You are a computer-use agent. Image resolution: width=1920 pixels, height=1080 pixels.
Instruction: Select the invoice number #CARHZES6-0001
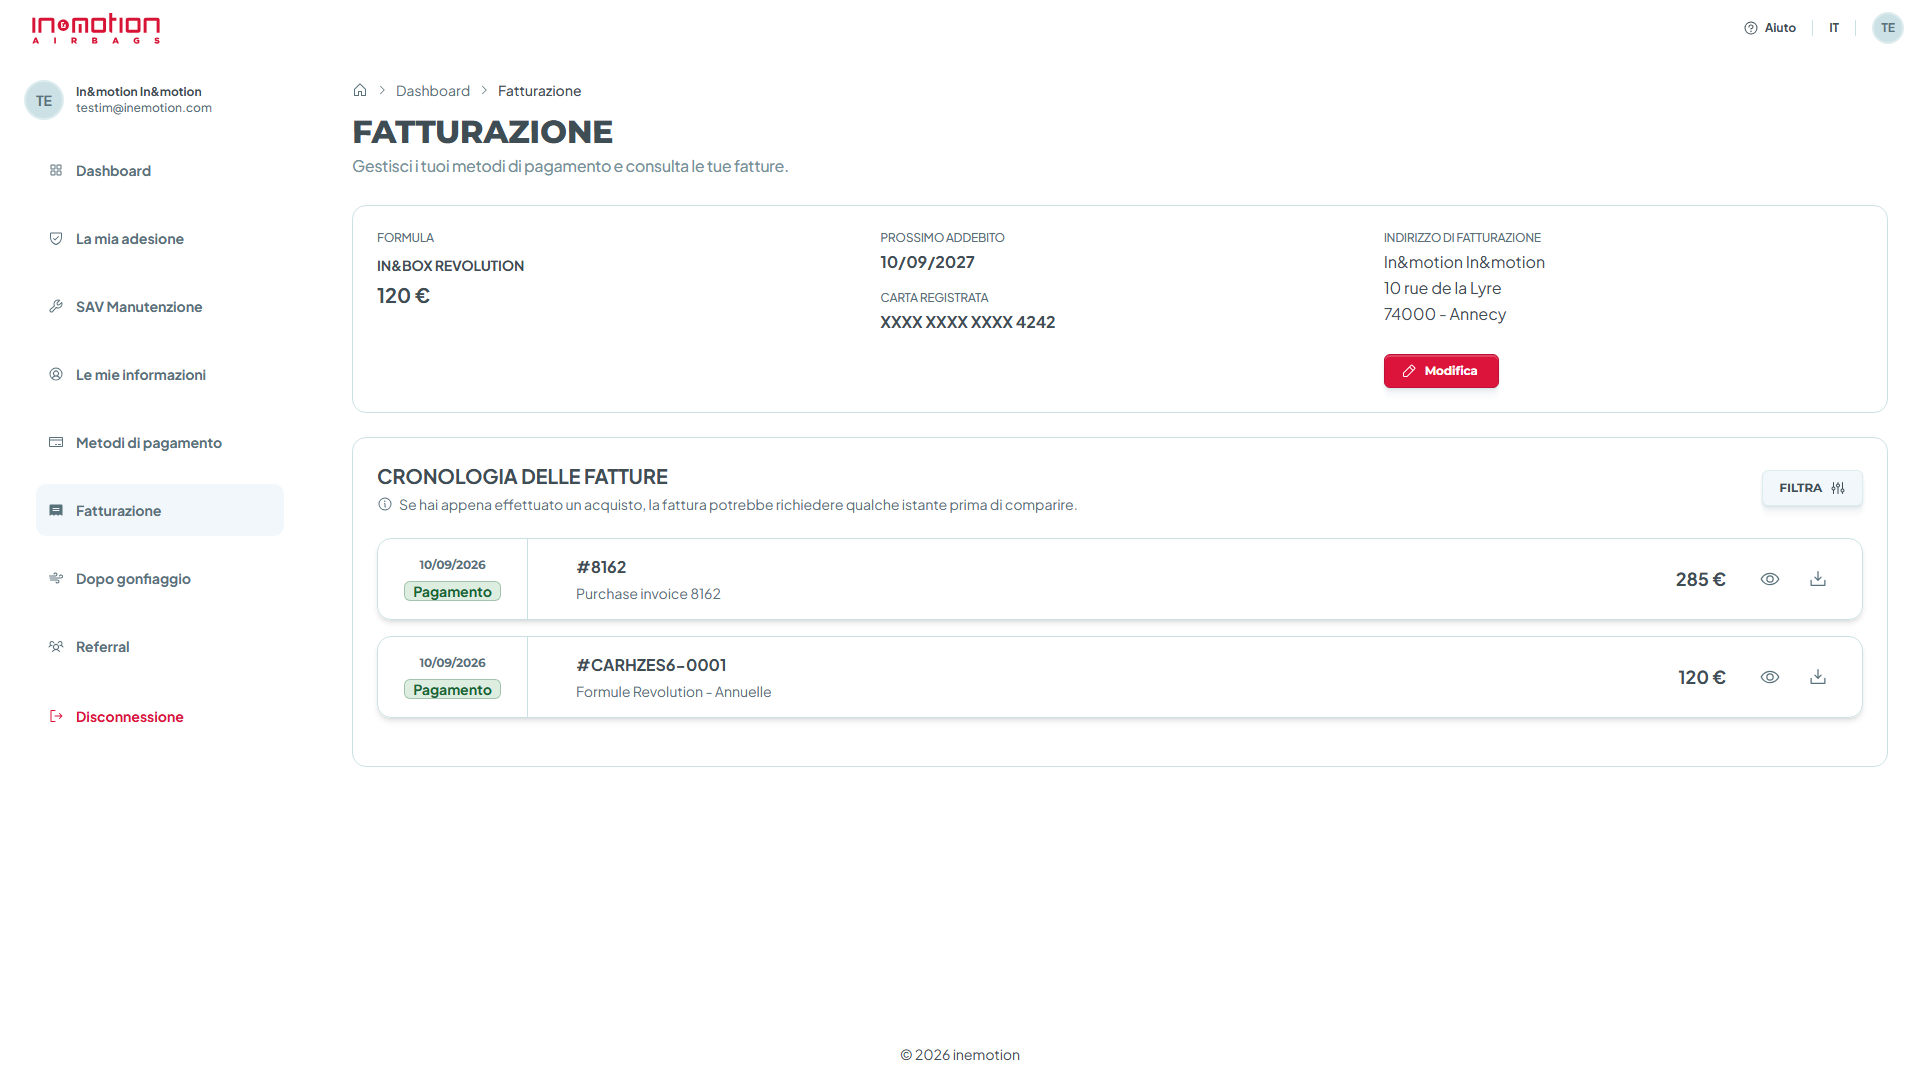(651, 665)
